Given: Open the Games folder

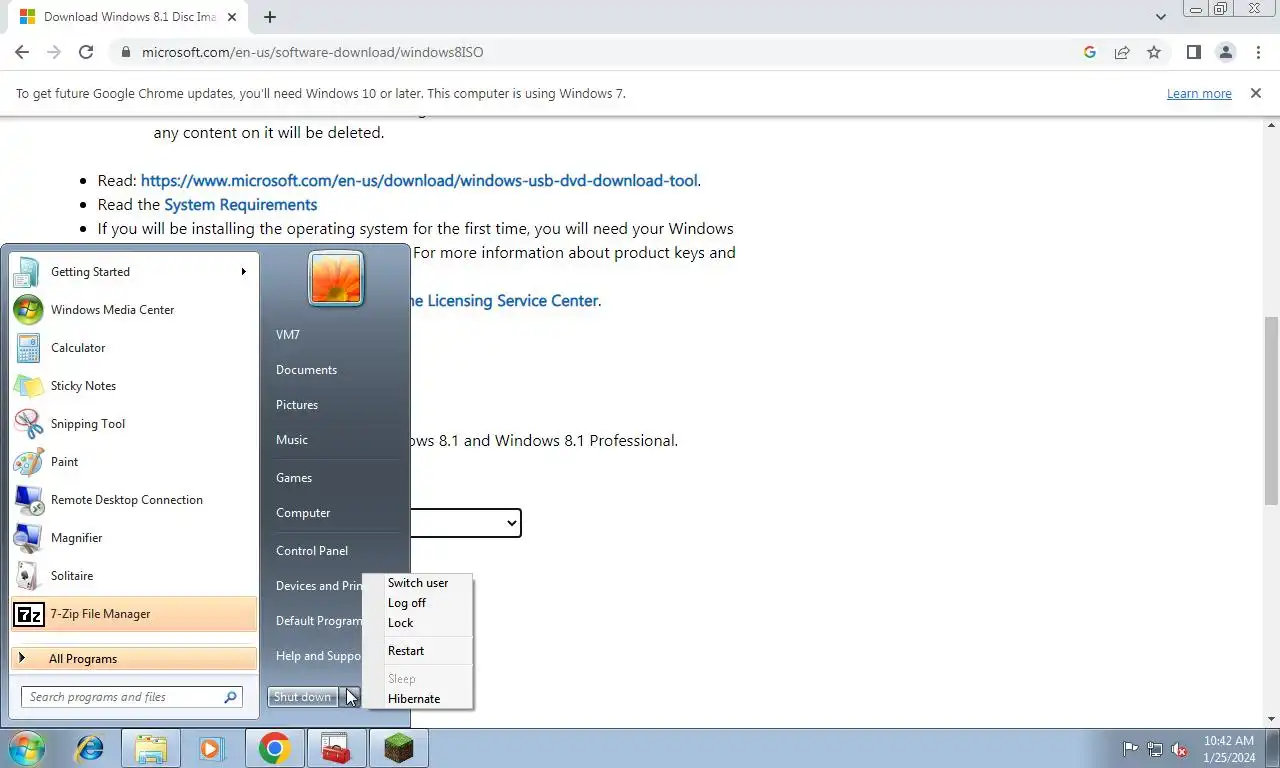Looking at the screenshot, I should pyautogui.click(x=294, y=478).
